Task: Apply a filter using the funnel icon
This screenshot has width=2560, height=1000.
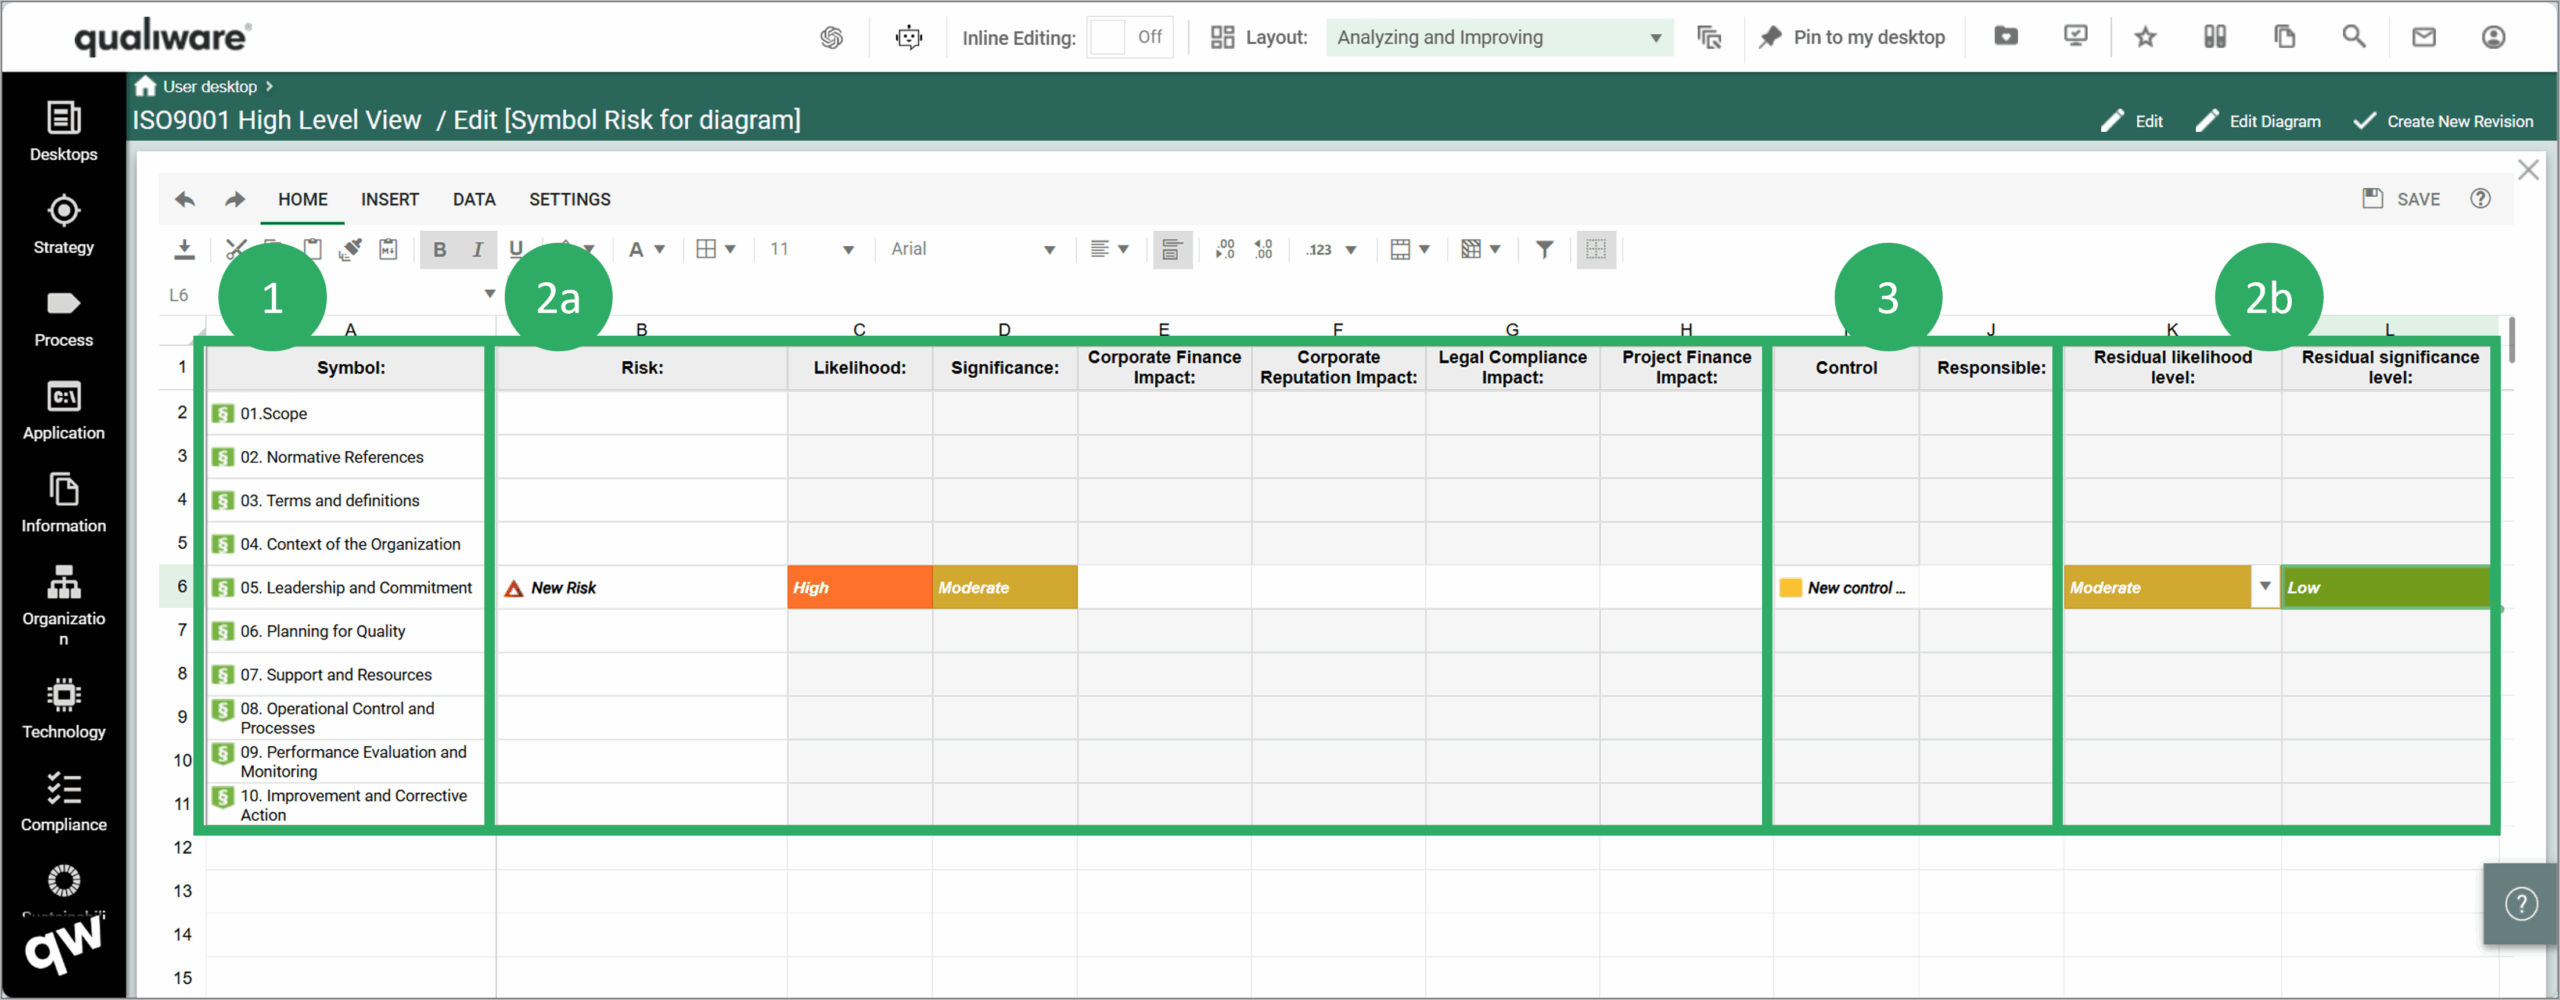Action: [x=1544, y=249]
